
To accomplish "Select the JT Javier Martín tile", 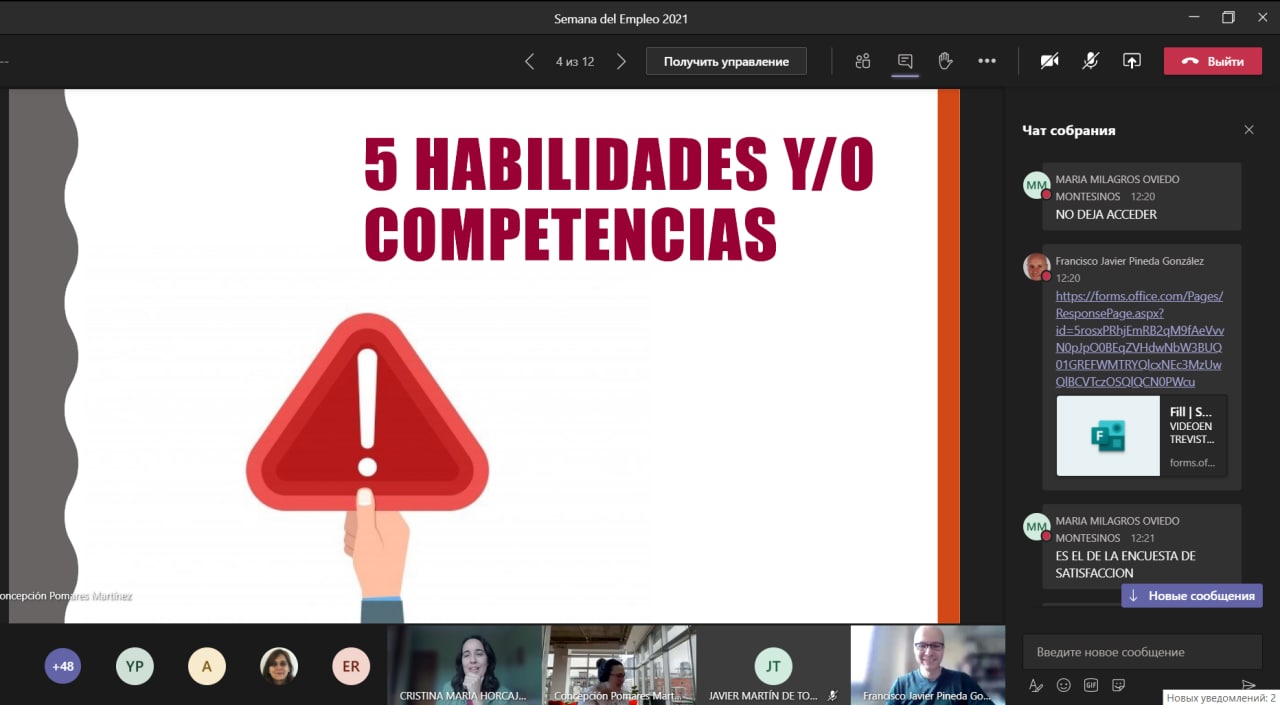I will click(773, 665).
